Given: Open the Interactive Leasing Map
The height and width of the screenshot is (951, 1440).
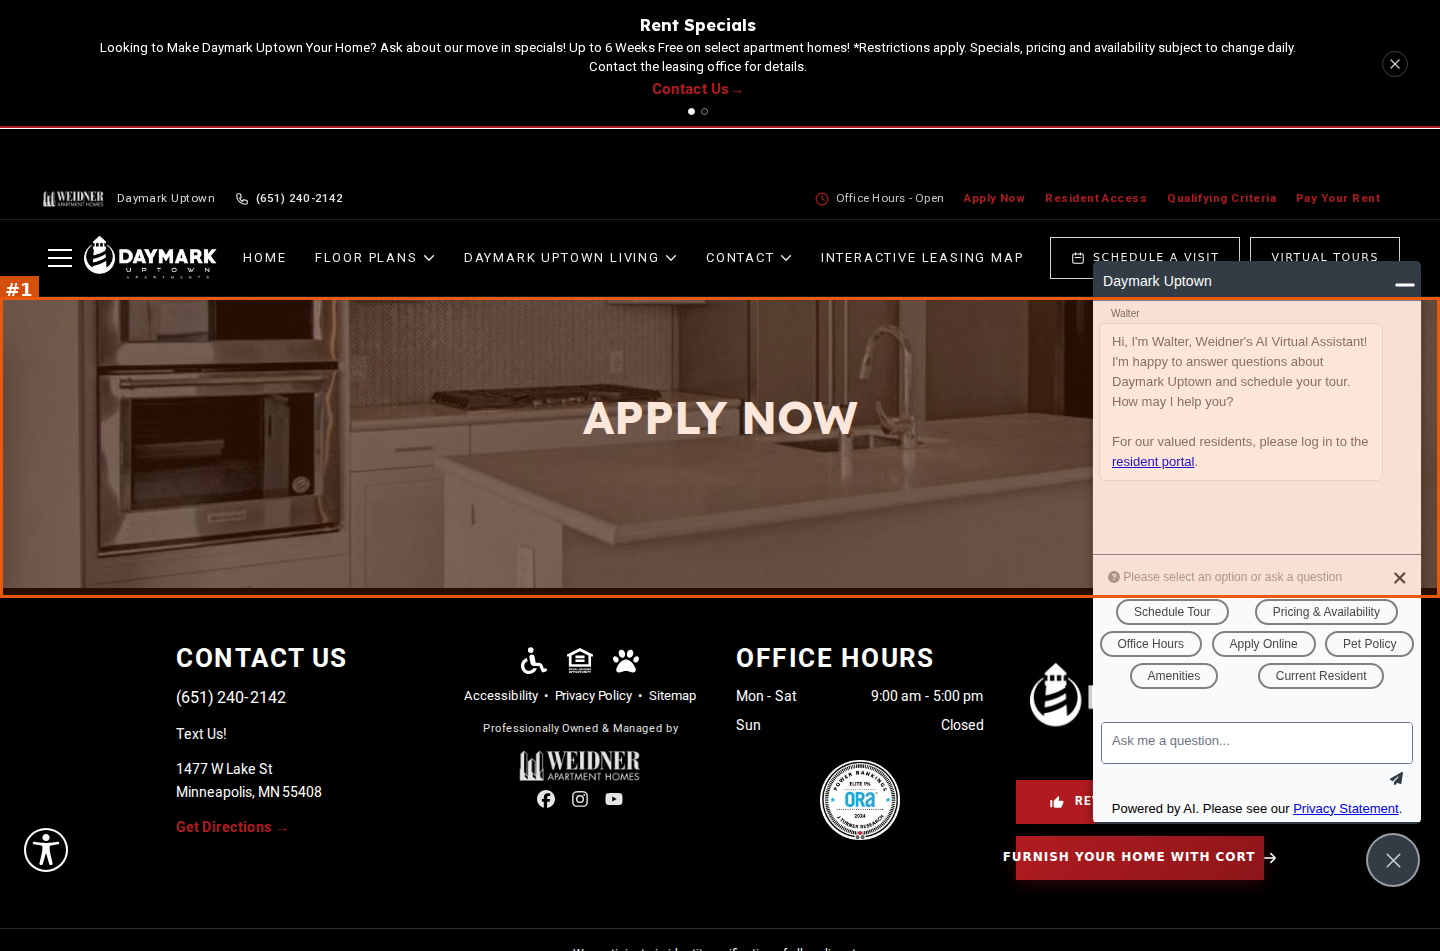Looking at the screenshot, I should pyautogui.click(x=922, y=258).
